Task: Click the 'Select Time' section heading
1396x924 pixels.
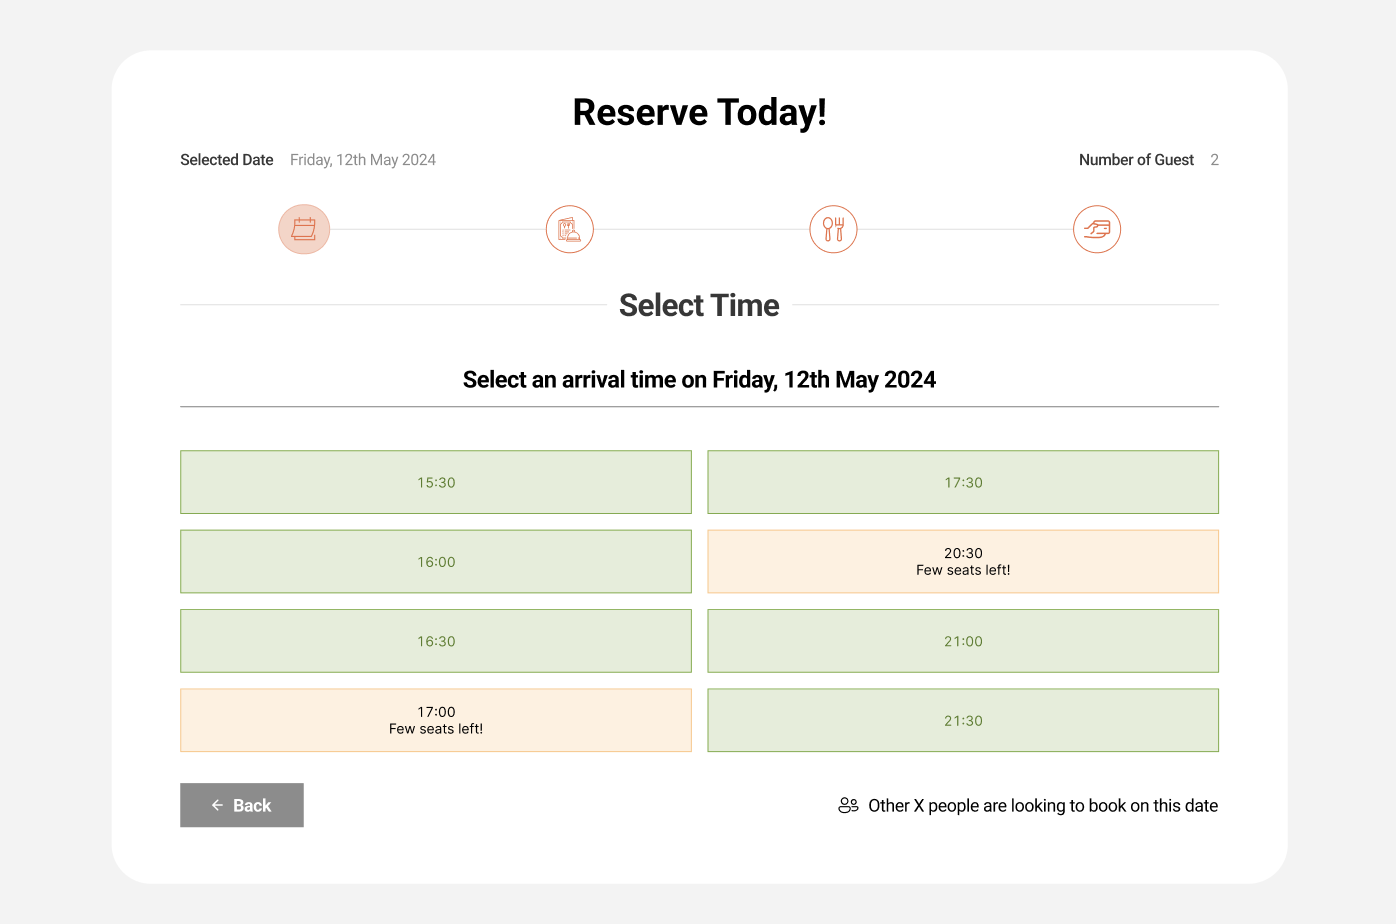Action: pos(699,305)
